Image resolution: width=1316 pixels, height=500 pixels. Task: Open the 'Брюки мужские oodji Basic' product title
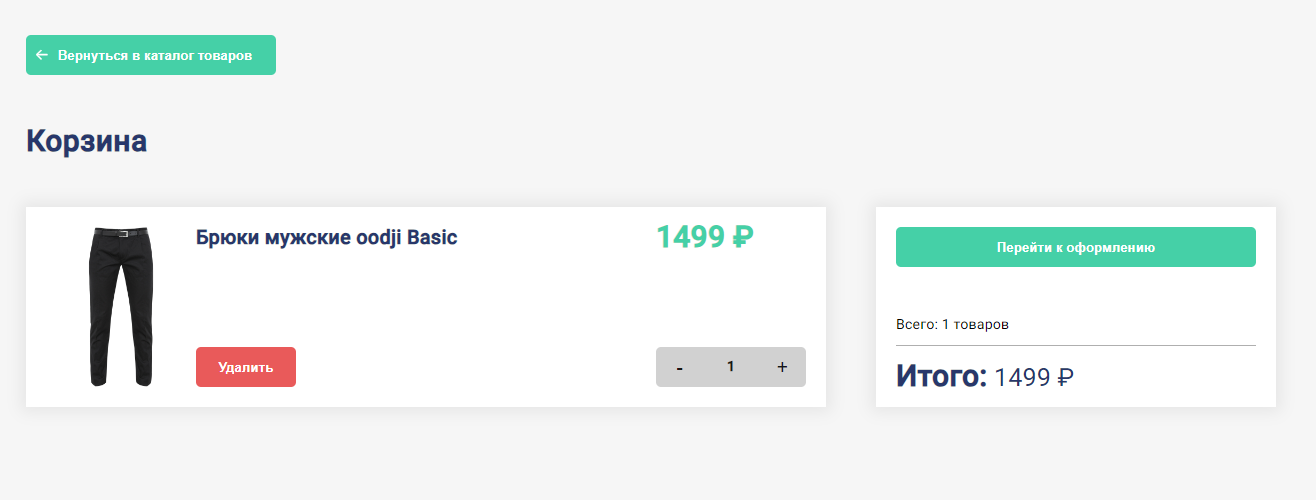(326, 238)
